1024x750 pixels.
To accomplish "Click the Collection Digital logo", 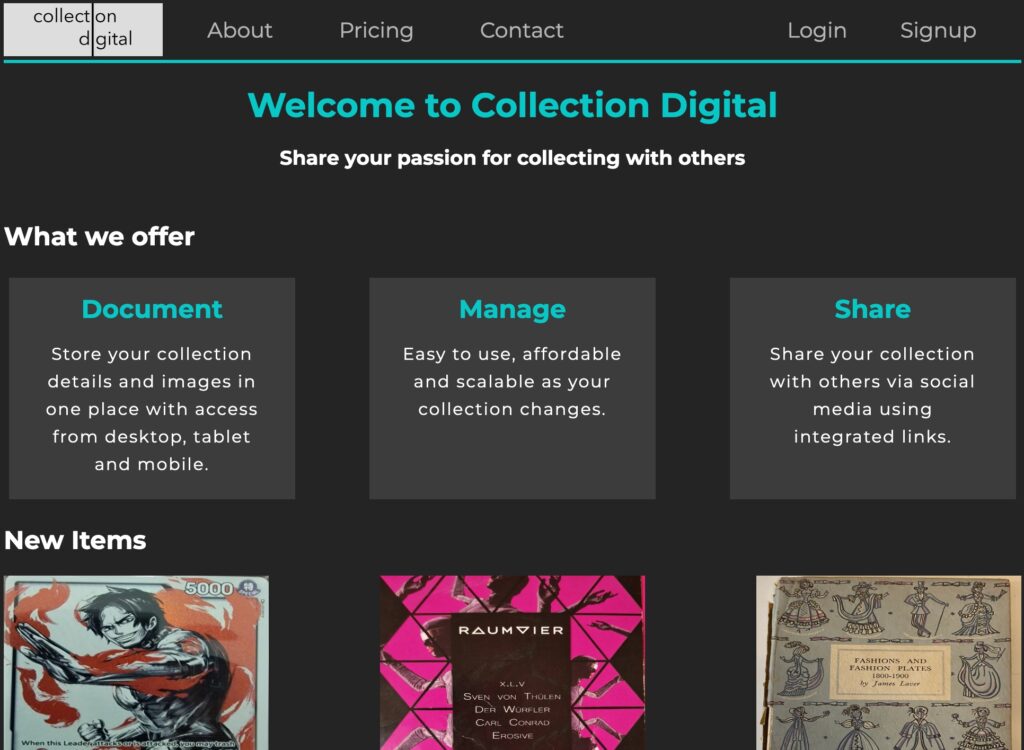I will pyautogui.click(x=83, y=29).
